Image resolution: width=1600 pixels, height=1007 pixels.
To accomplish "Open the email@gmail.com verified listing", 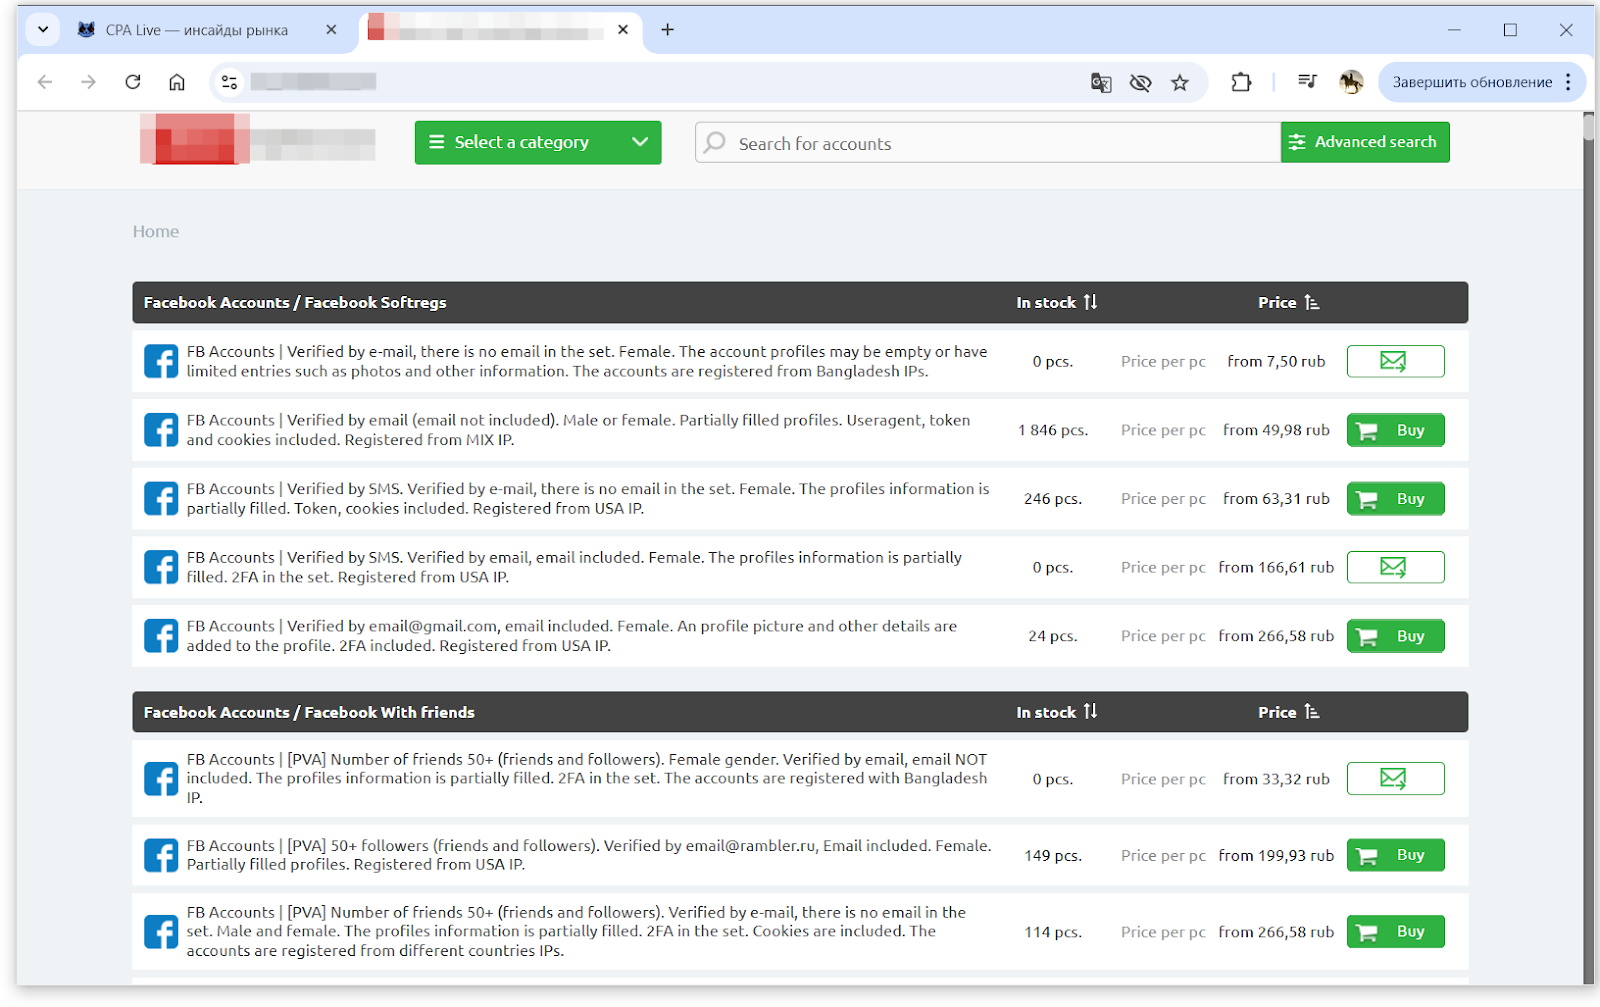I will tap(571, 636).
